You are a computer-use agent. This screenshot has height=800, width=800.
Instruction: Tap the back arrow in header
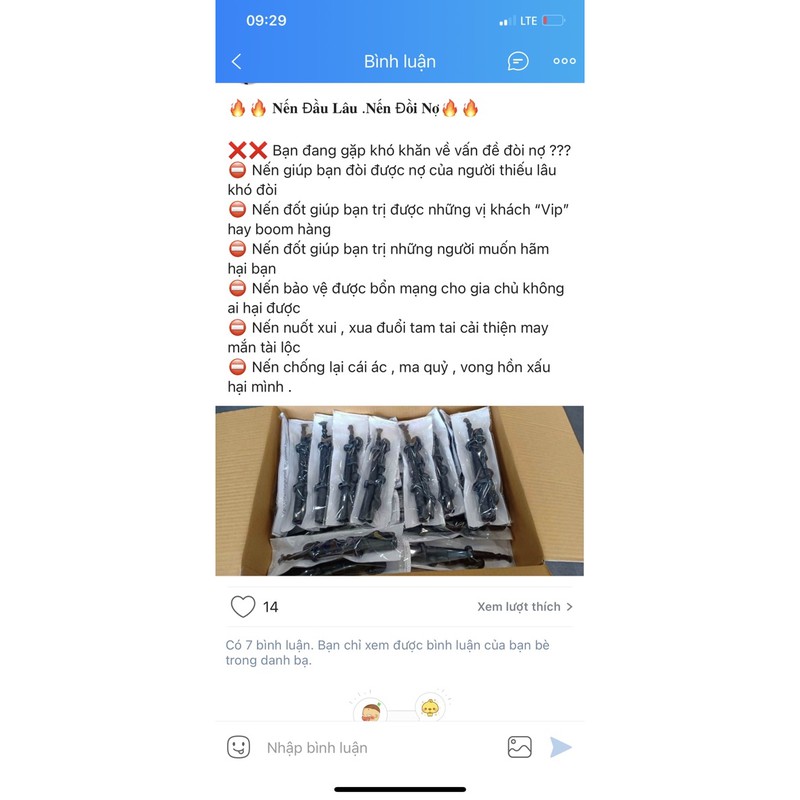pos(236,62)
